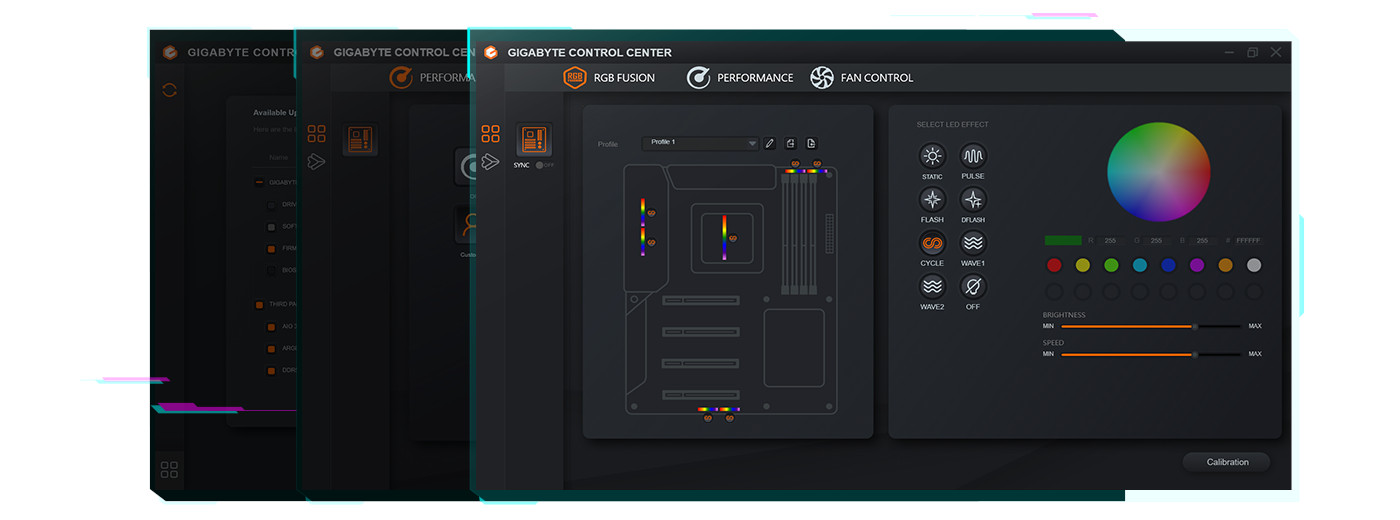Go to the RGB Fusion tab
The height and width of the screenshot is (520, 1400).
tap(609, 78)
